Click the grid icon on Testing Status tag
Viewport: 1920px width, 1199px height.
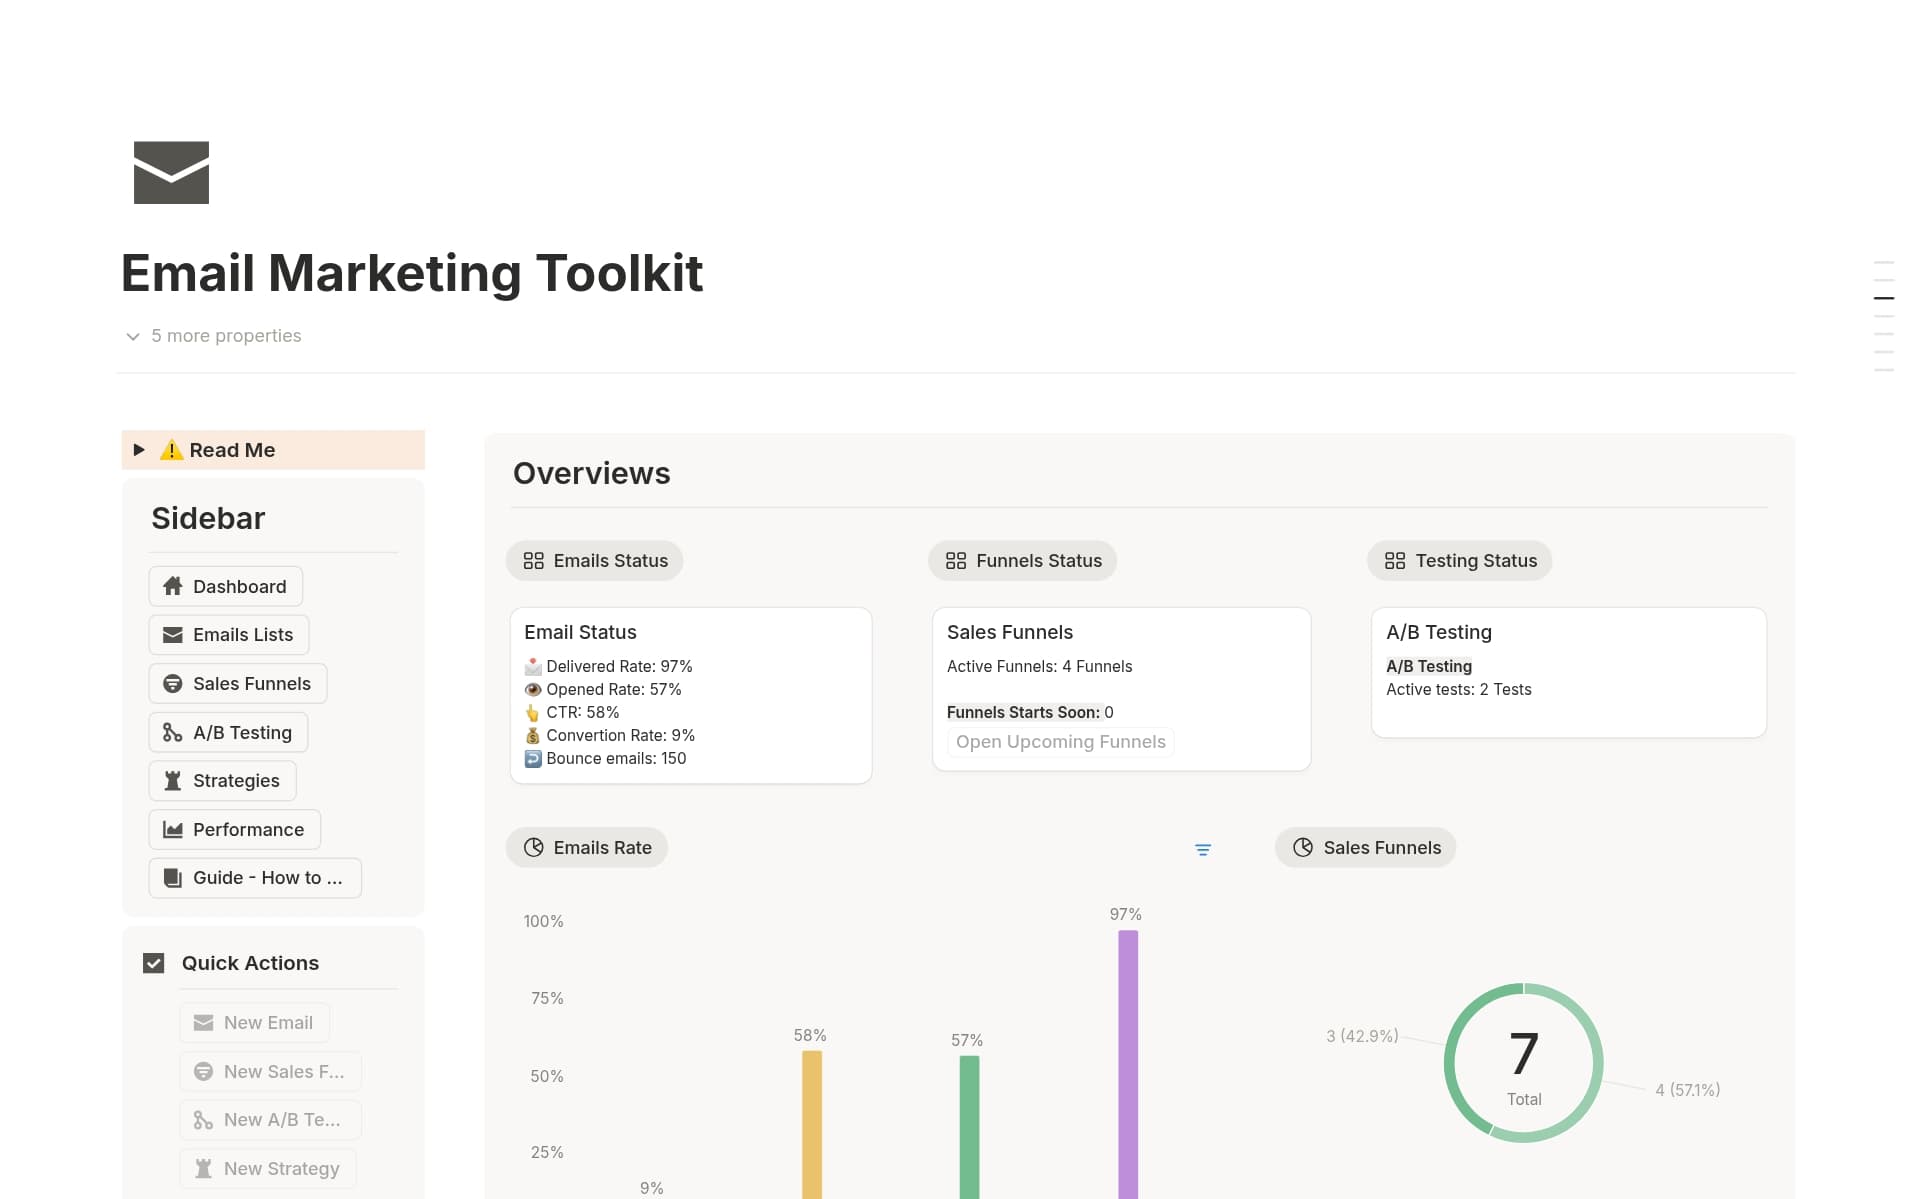(x=1395, y=560)
